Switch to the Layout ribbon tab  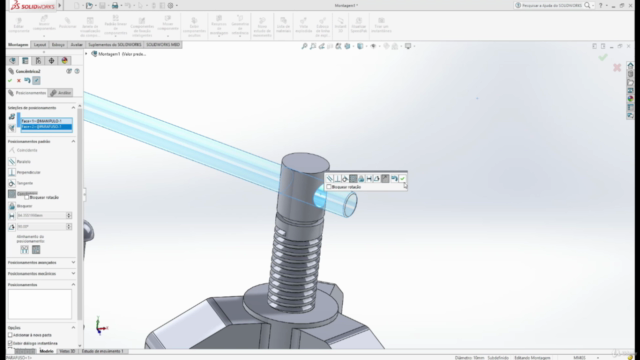tap(40, 44)
